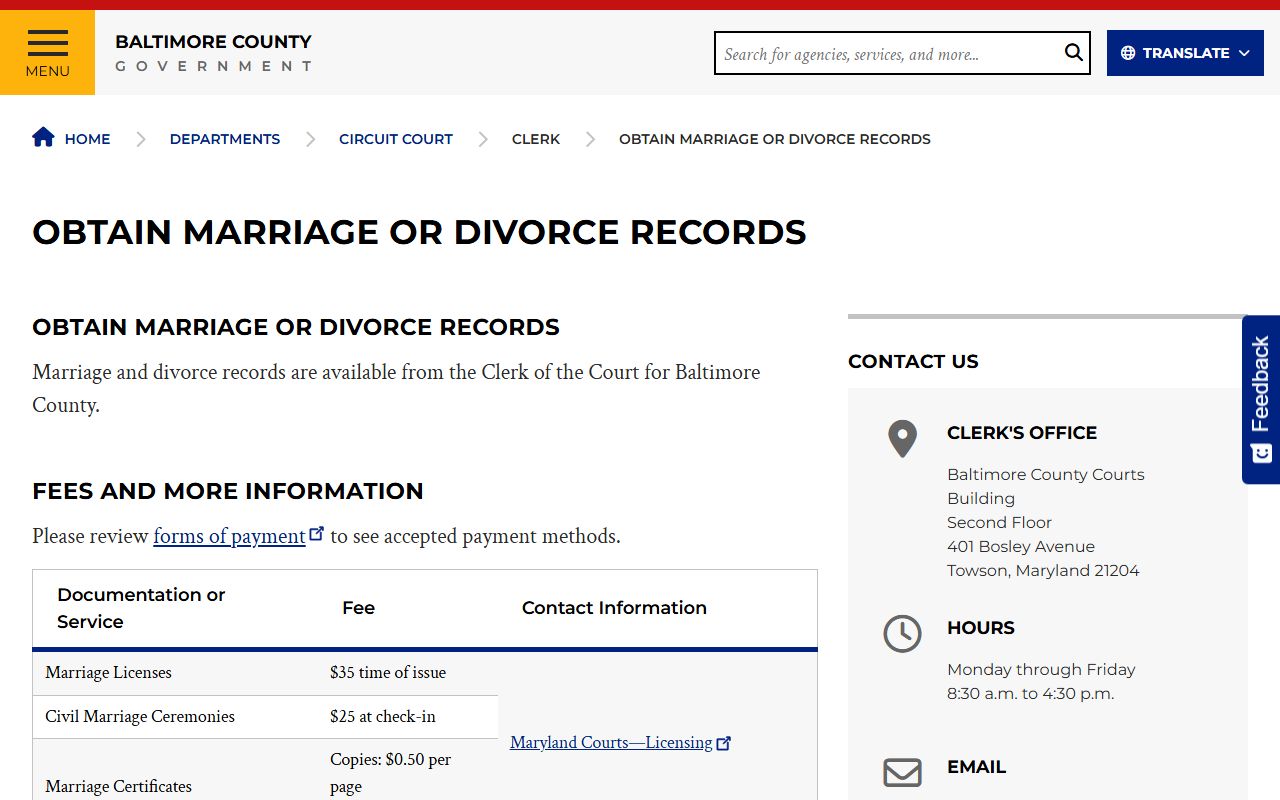Open the hamburger MENU button

(47, 53)
